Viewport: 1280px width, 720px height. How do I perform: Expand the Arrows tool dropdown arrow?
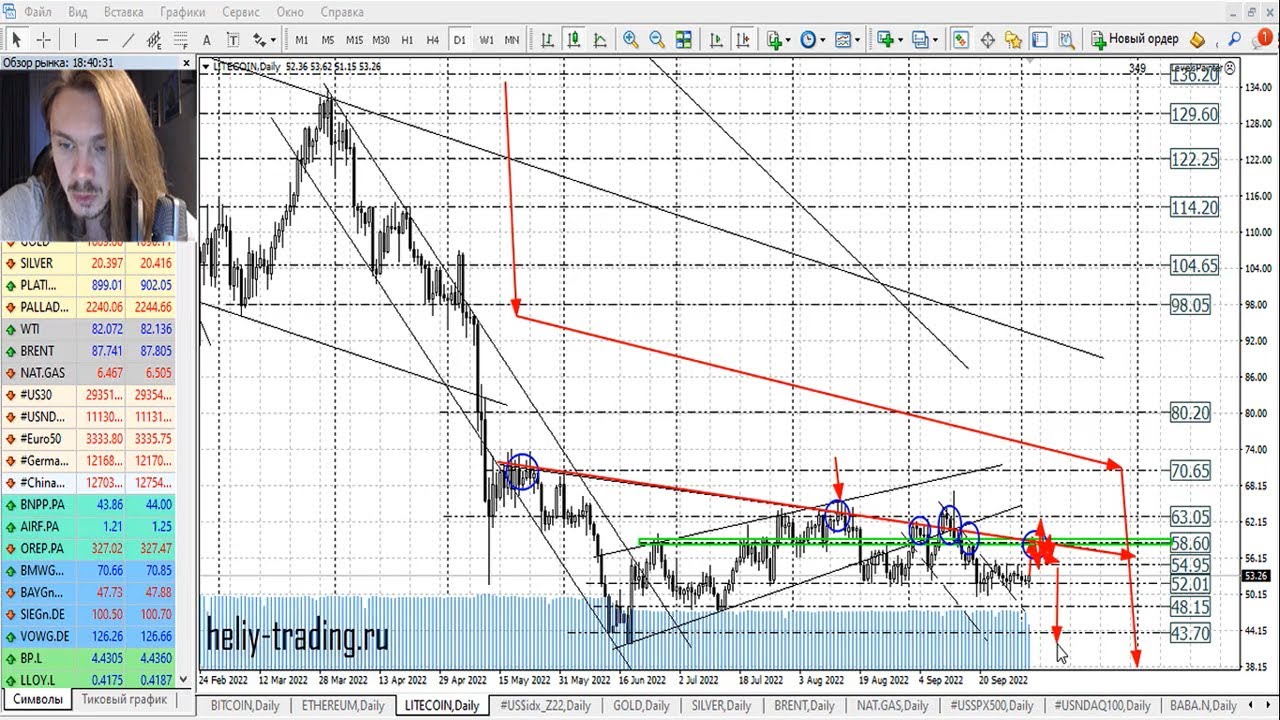(x=273, y=40)
